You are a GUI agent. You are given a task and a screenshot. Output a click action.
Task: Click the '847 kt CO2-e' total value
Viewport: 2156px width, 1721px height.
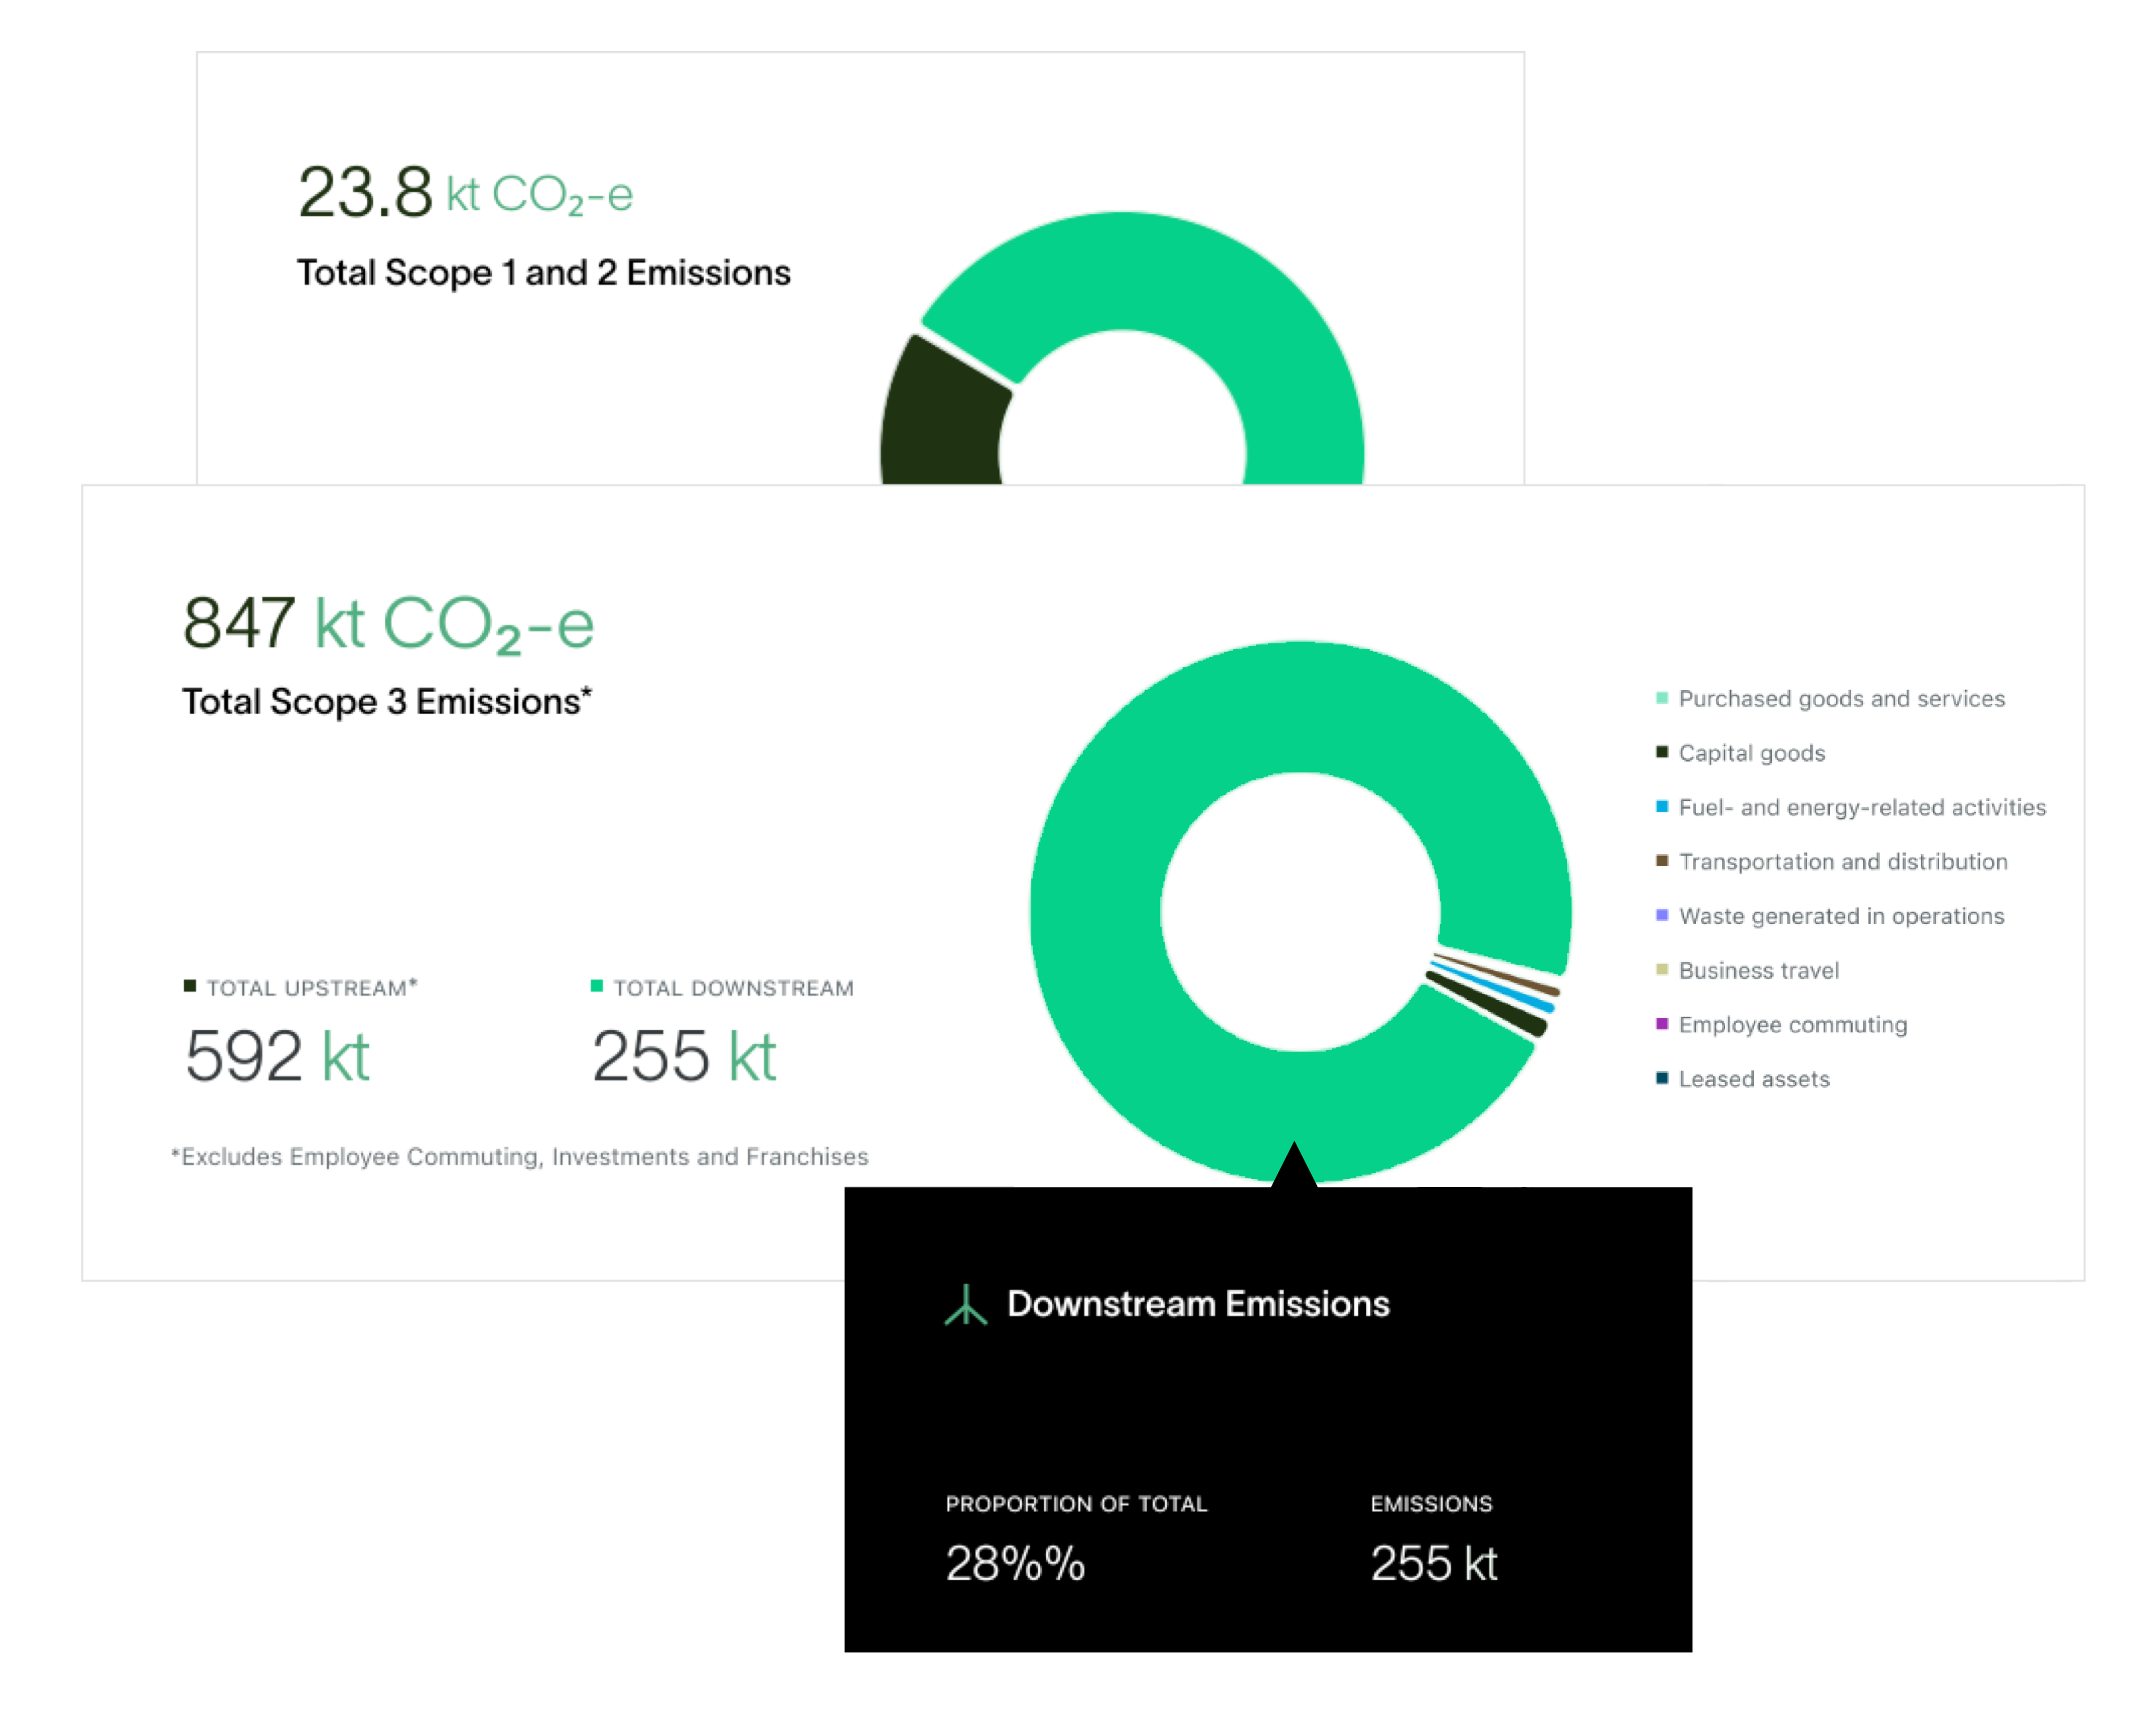click(x=389, y=624)
